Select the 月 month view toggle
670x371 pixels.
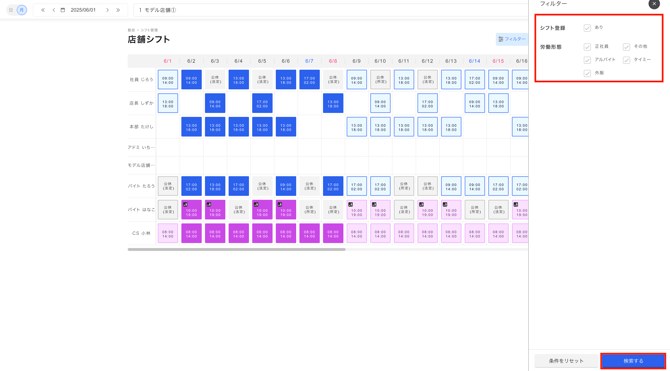21,10
